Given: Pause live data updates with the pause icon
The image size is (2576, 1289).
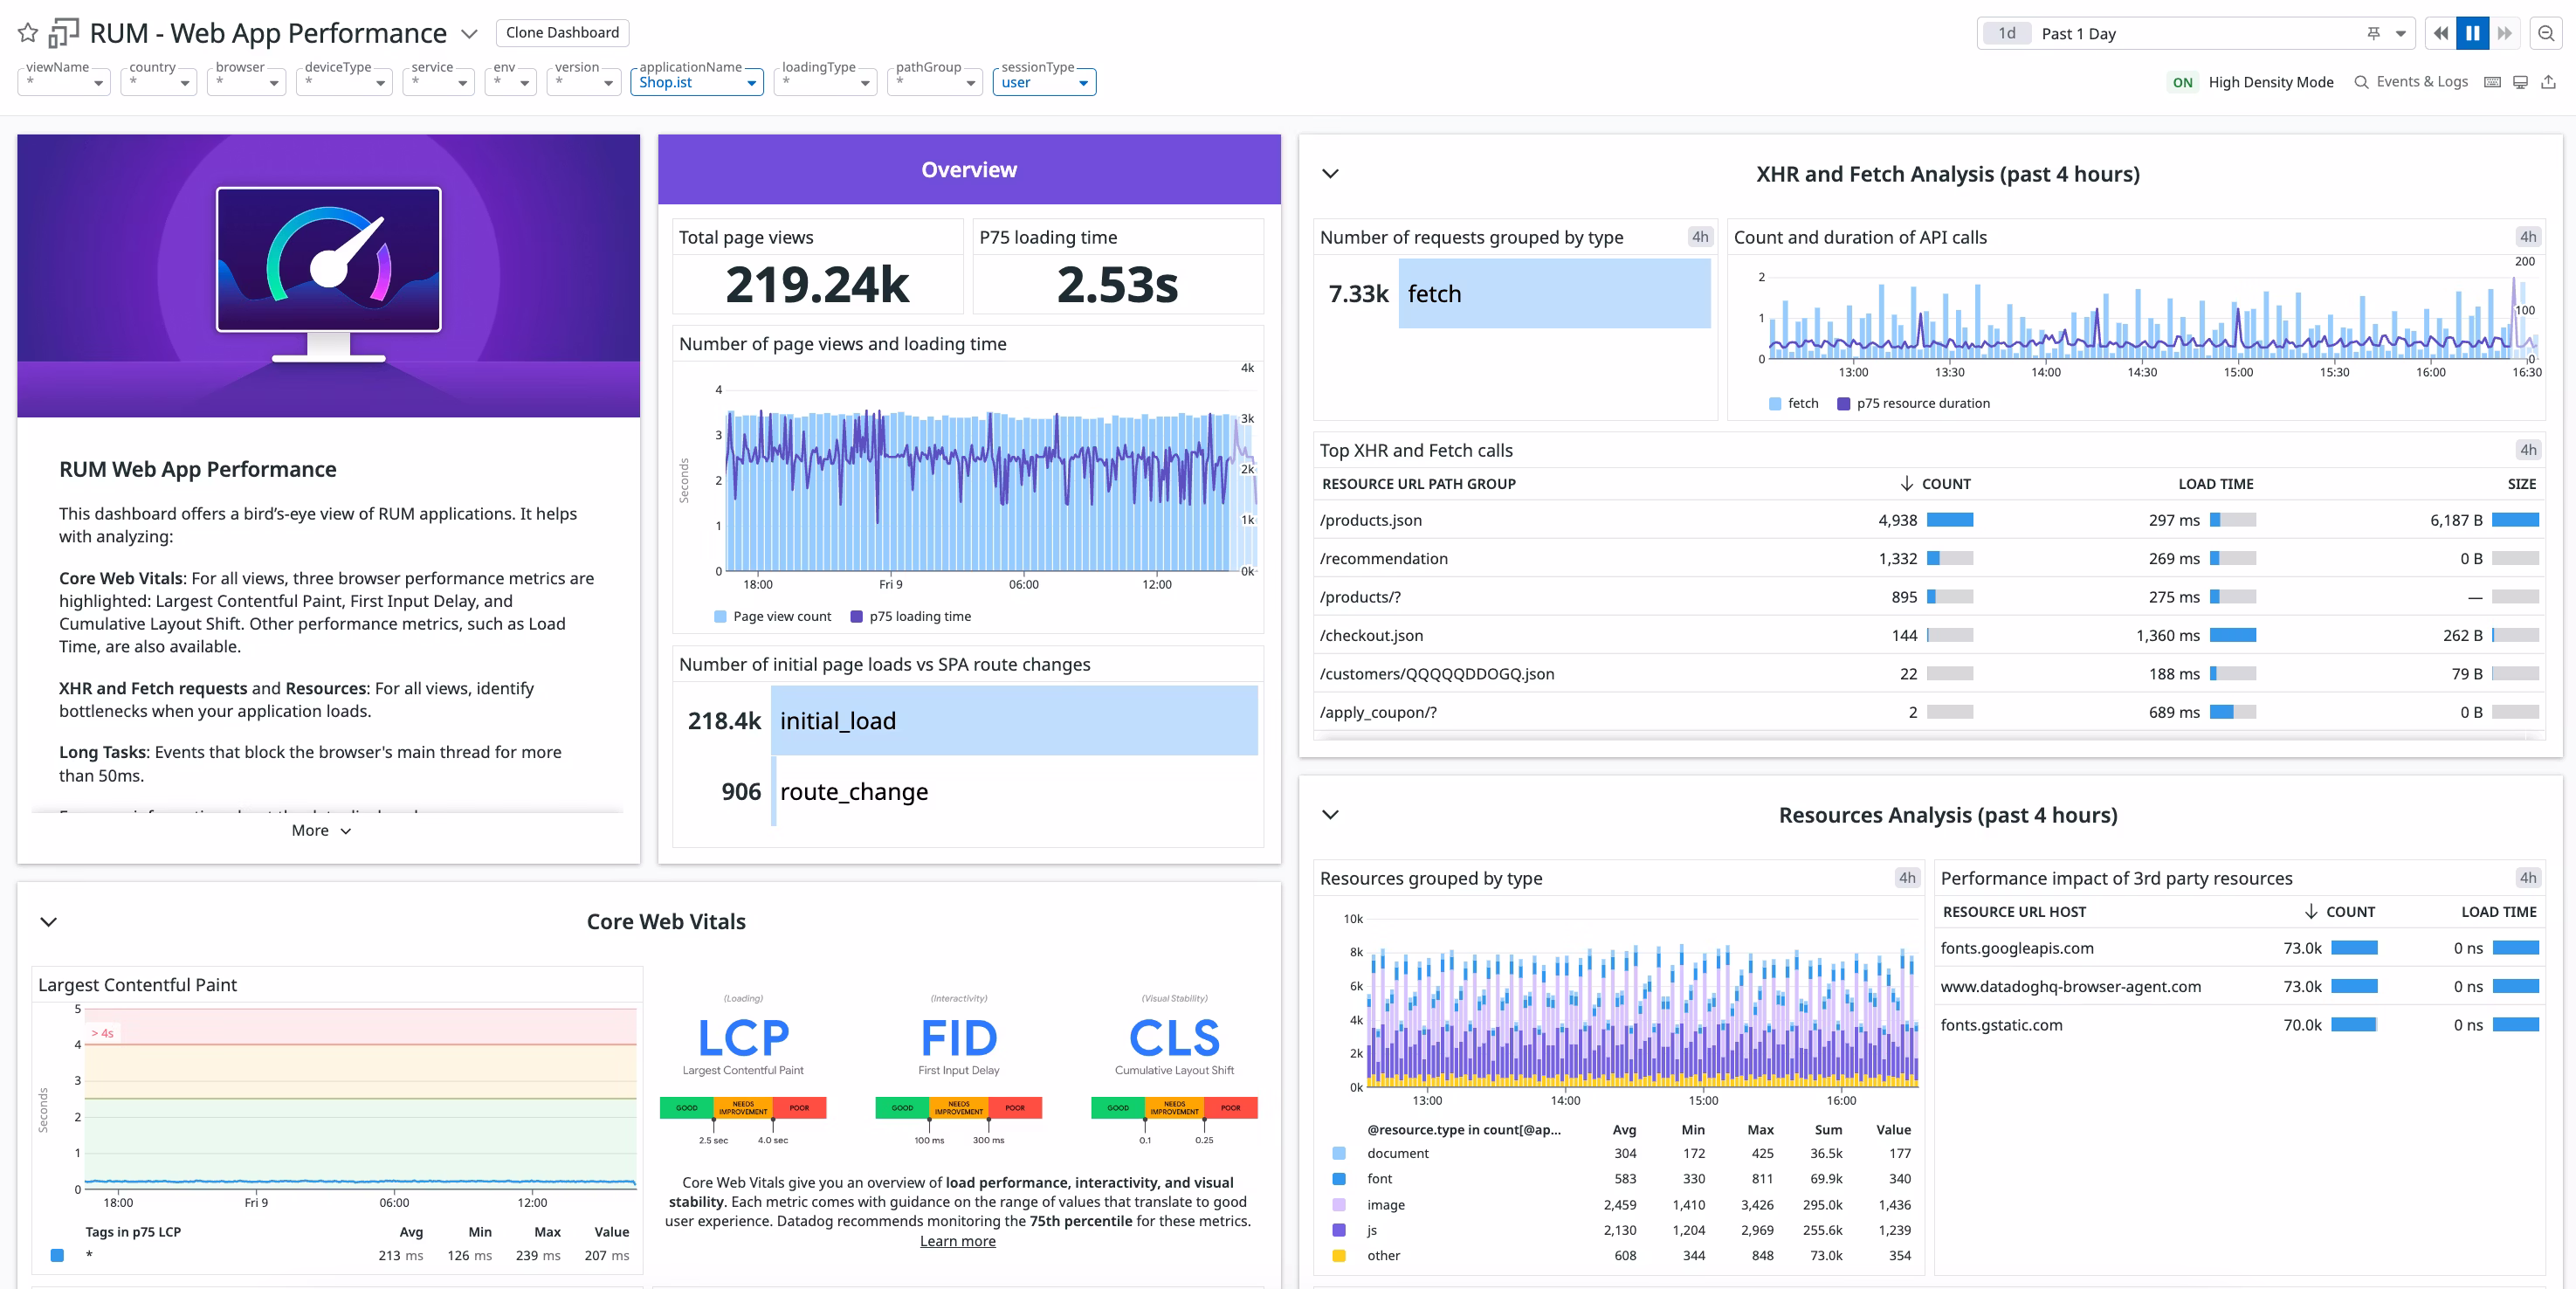Looking at the screenshot, I should pos(2472,33).
